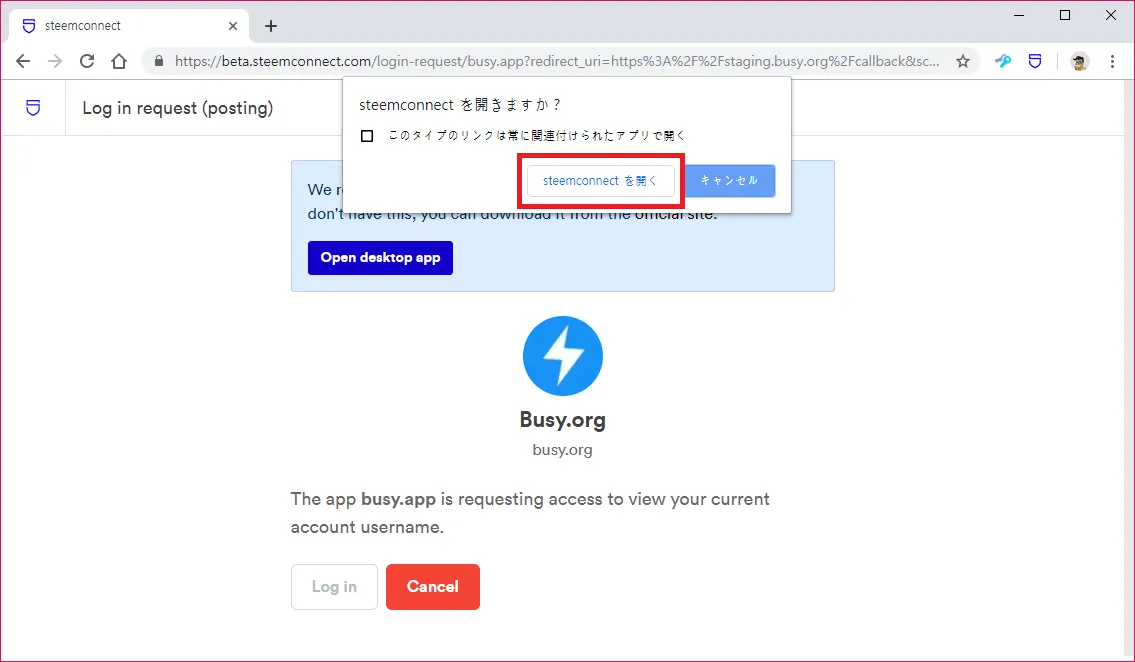The width and height of the screenshot is (1135, 662).
Task: Go back to the previous page
Action: (23, 61)
